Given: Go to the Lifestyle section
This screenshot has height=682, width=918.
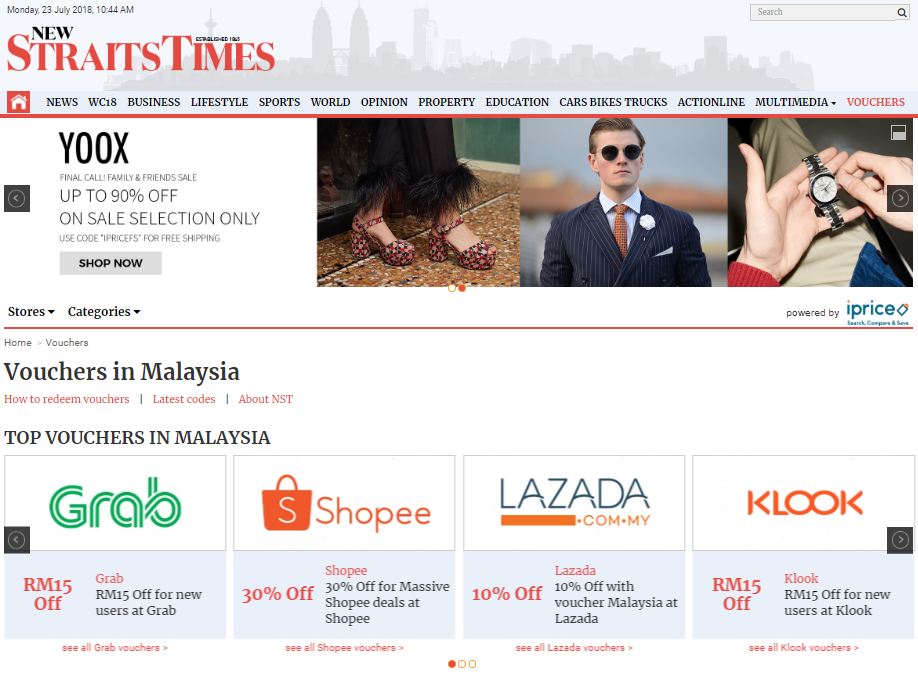Looking at the screenshot, I should point(219,102).
